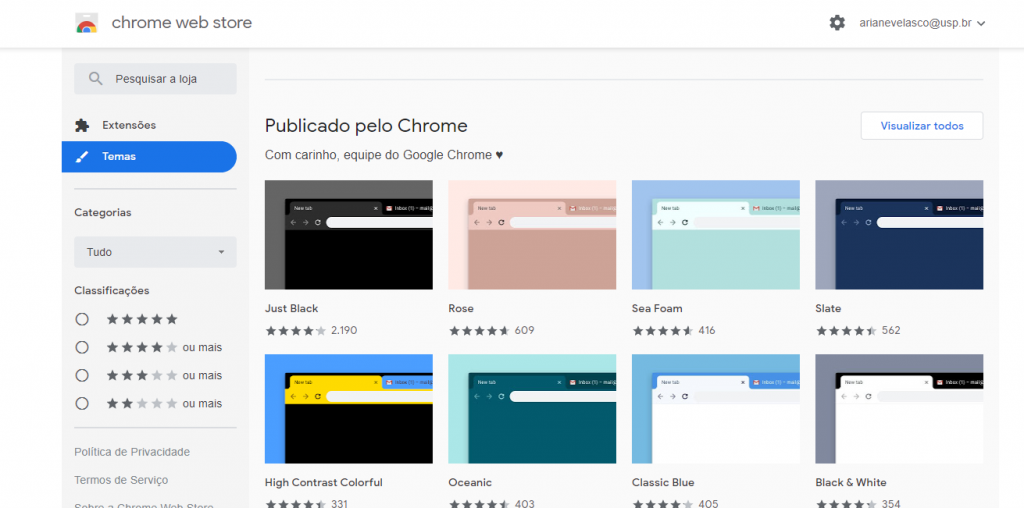The height and width of the screenshot is (508, 1024).
Task: Expand the Tudo categories dropdown
Action: coord(155,252)
